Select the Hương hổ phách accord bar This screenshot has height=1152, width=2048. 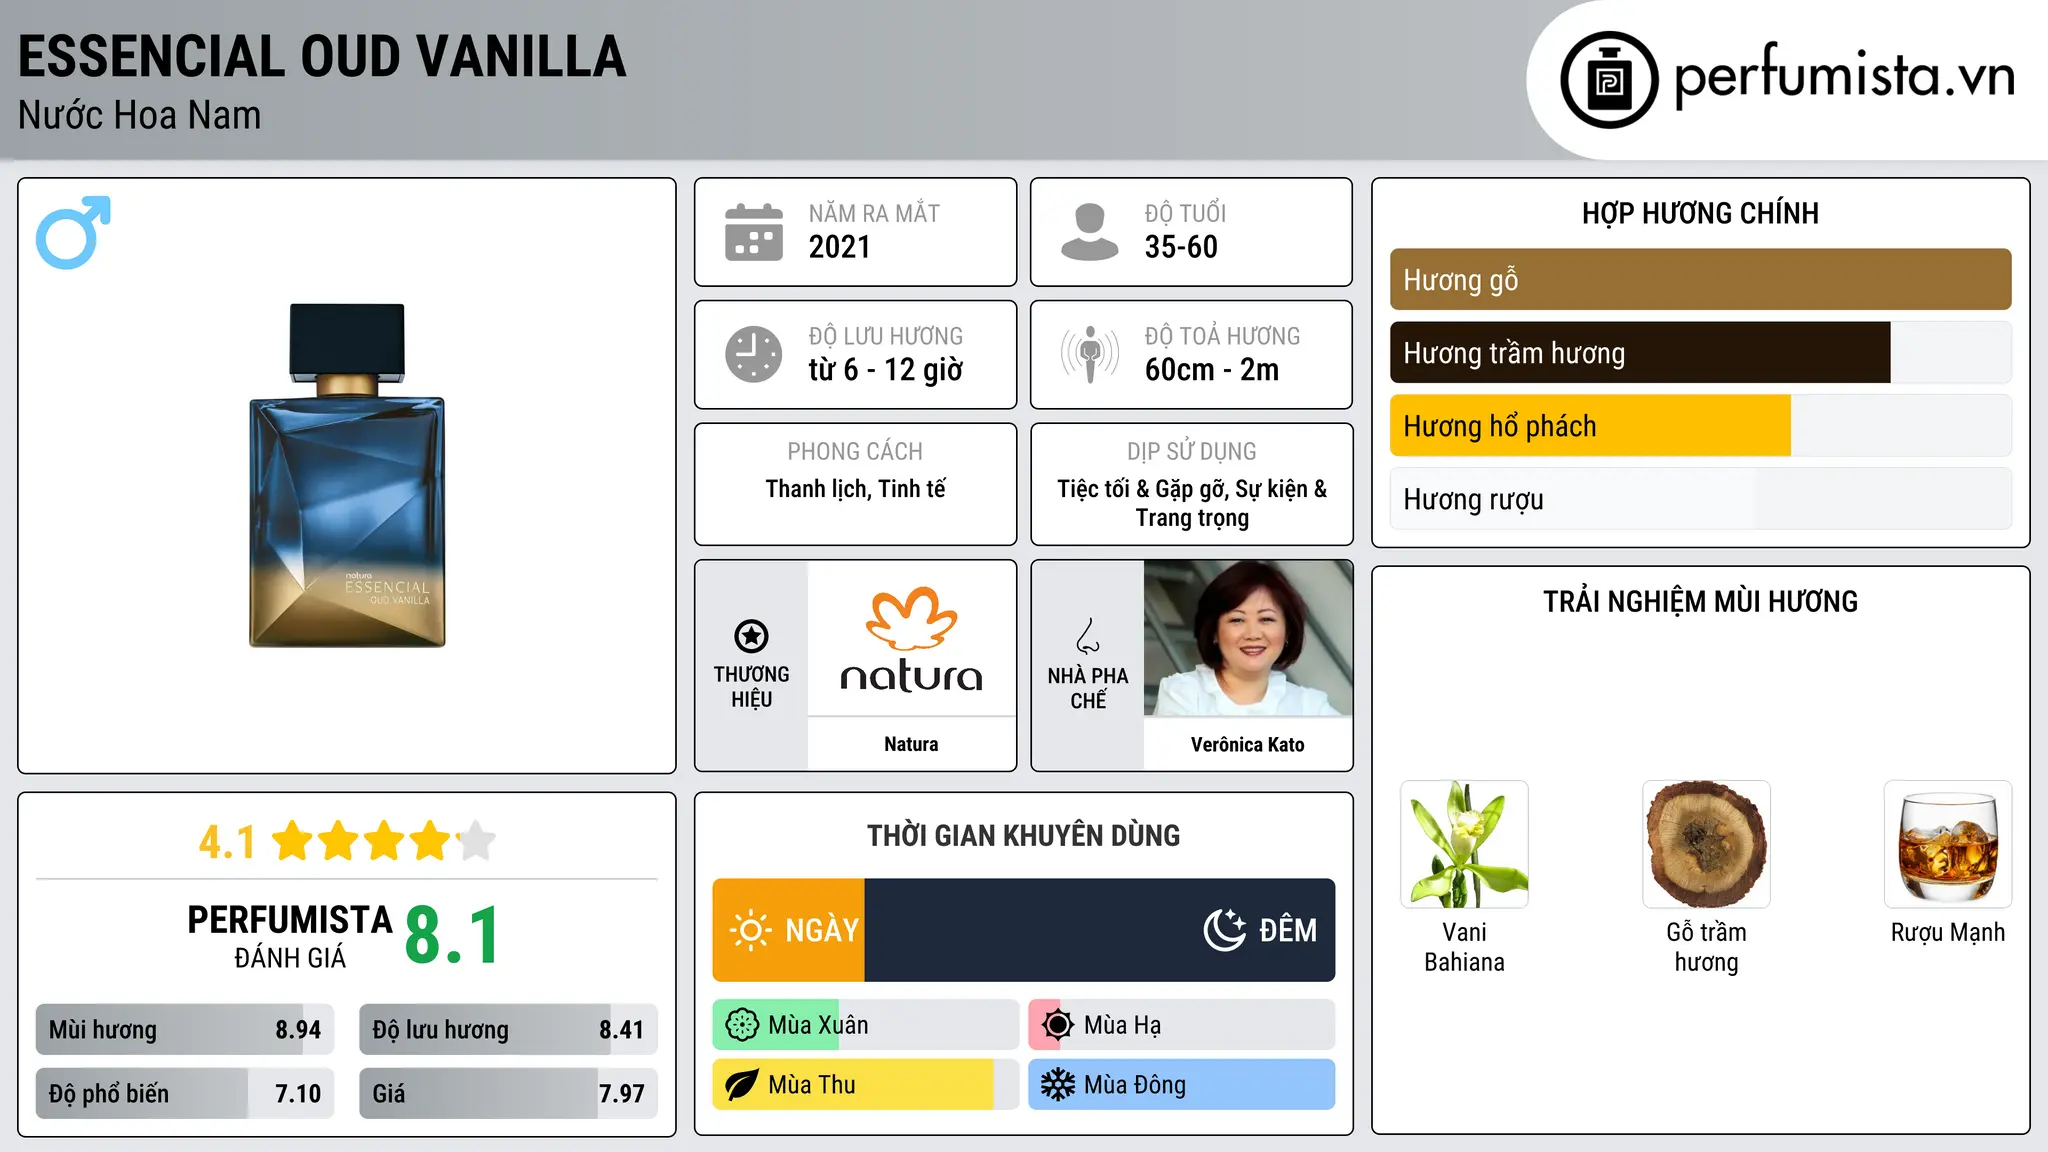1700,426
